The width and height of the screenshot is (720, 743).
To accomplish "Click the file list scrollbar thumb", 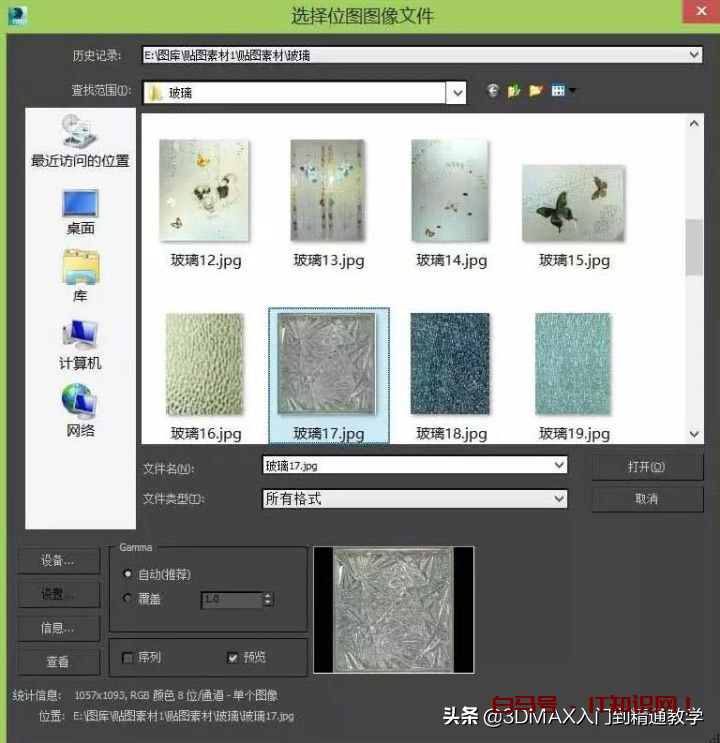I will pos(694,246).
